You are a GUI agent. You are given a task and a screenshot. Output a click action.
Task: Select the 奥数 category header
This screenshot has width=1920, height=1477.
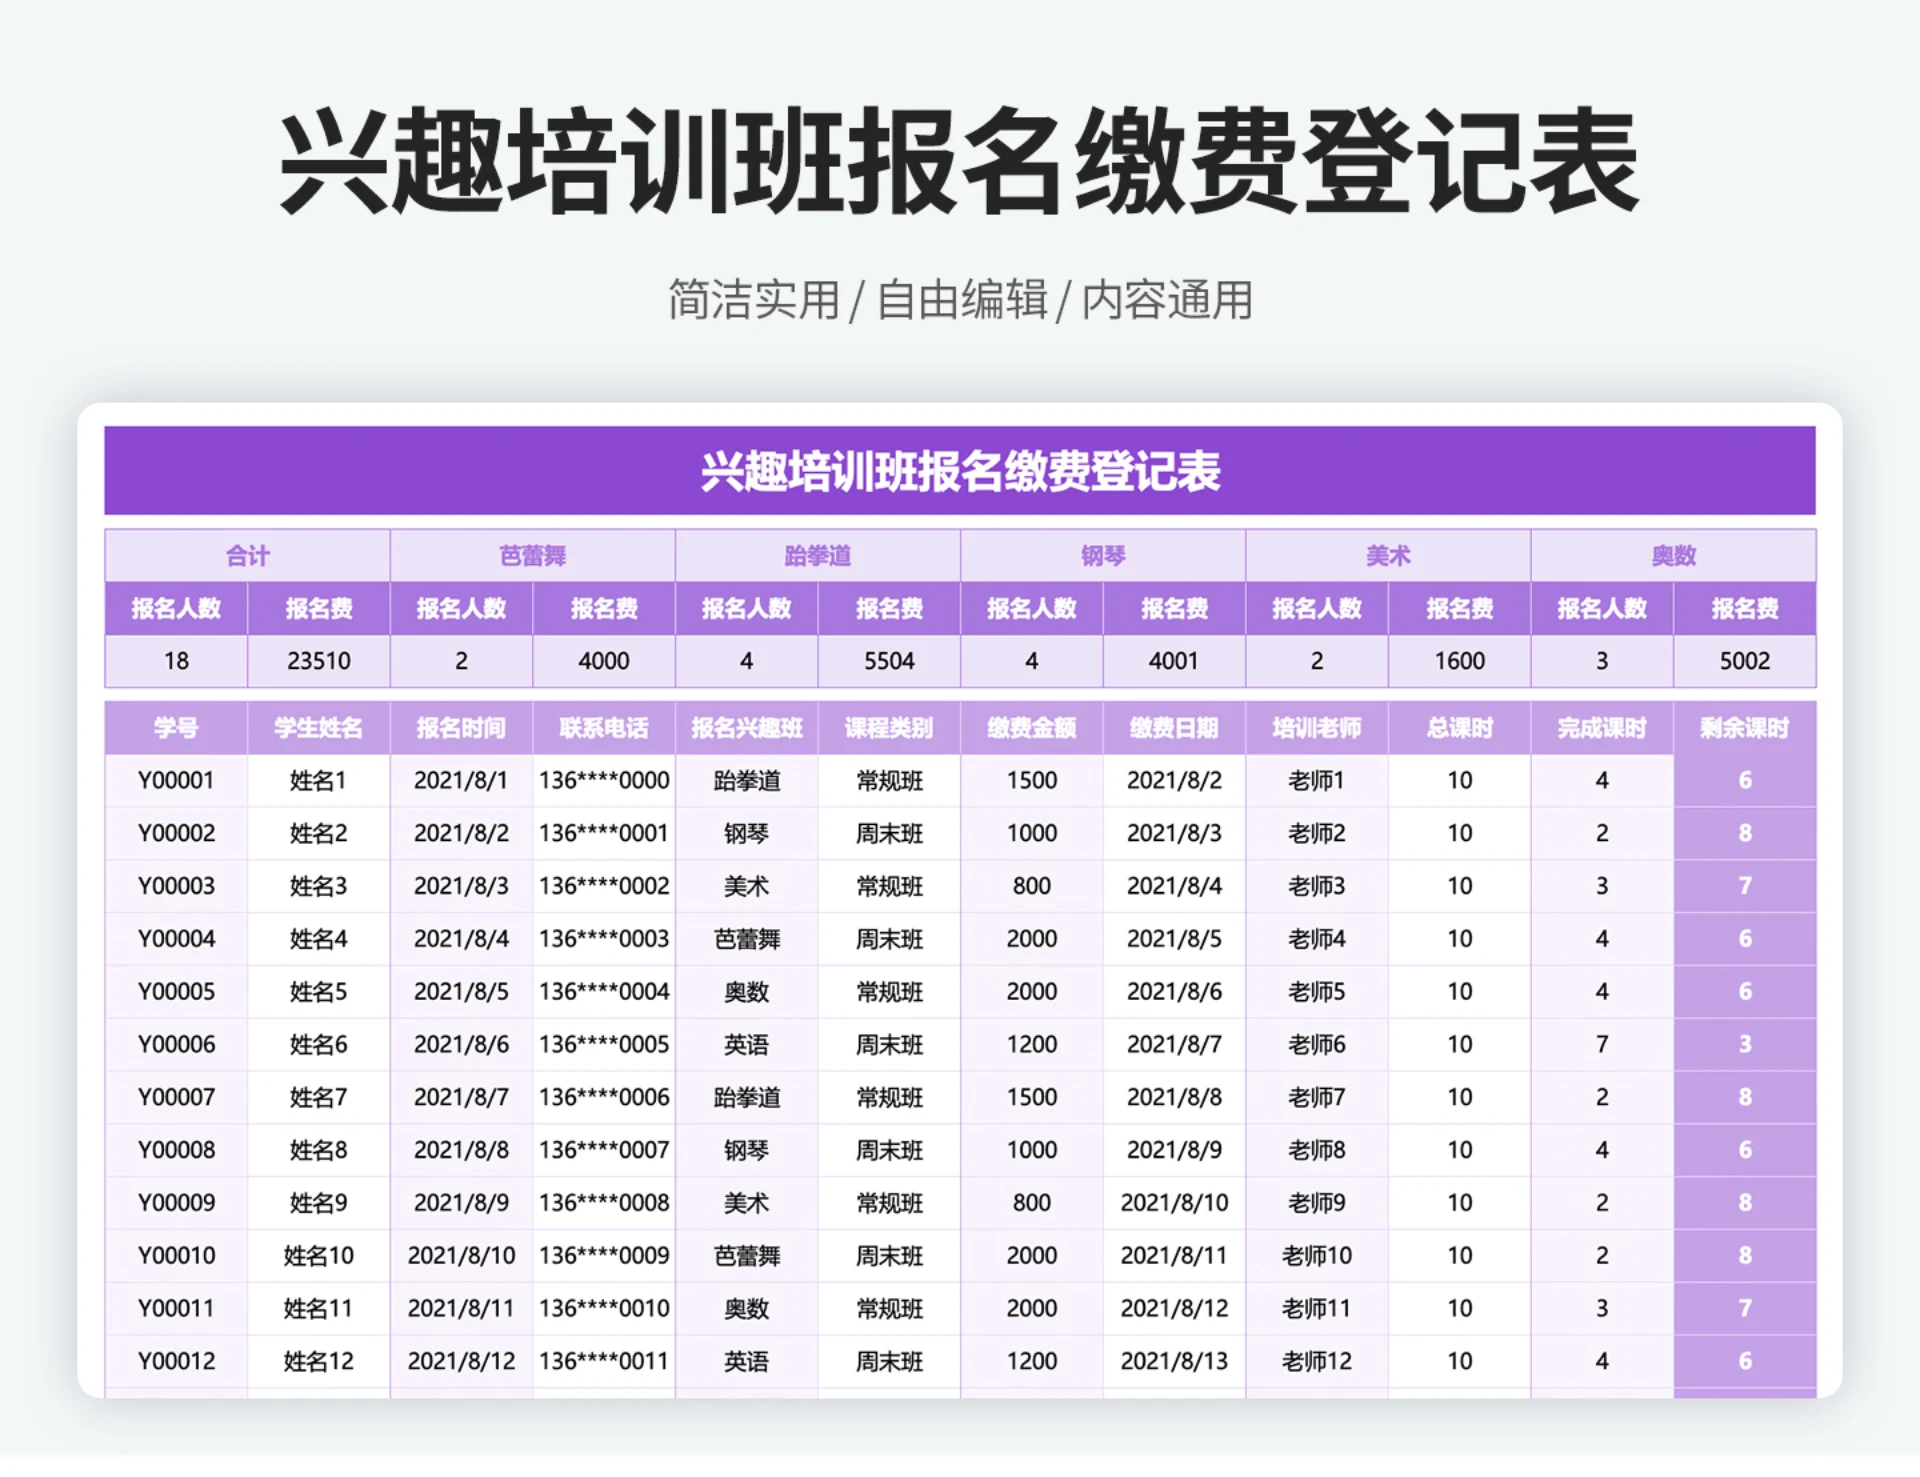(1673, 556)
